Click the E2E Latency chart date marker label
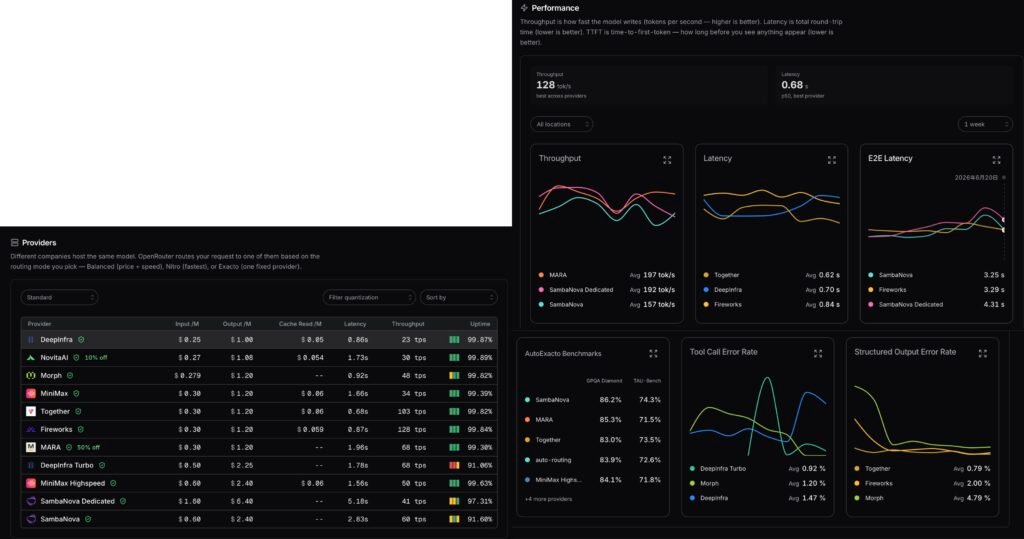This screenshot has width=1024, height=539. (x=976, y=178)
